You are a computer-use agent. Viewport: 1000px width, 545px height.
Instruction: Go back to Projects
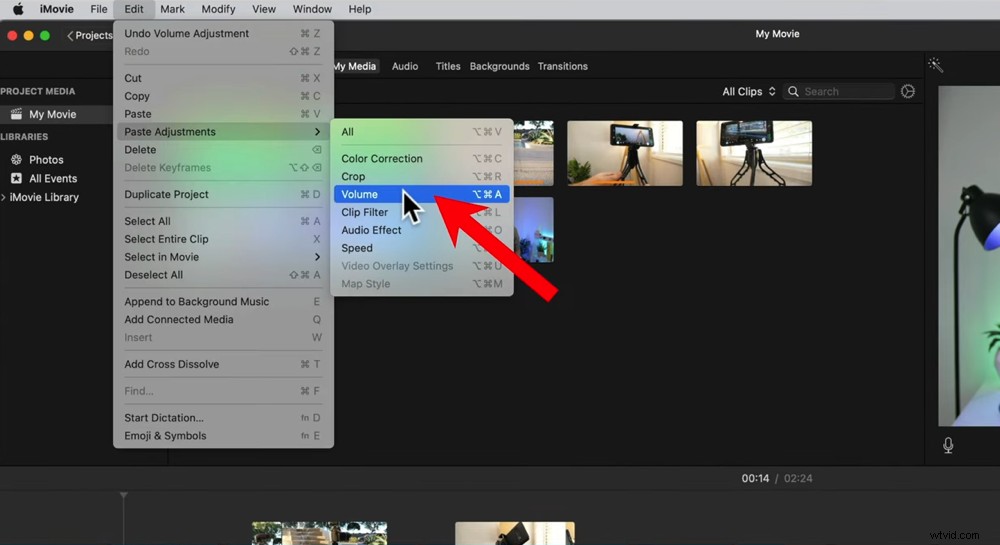tap(90, 36)
